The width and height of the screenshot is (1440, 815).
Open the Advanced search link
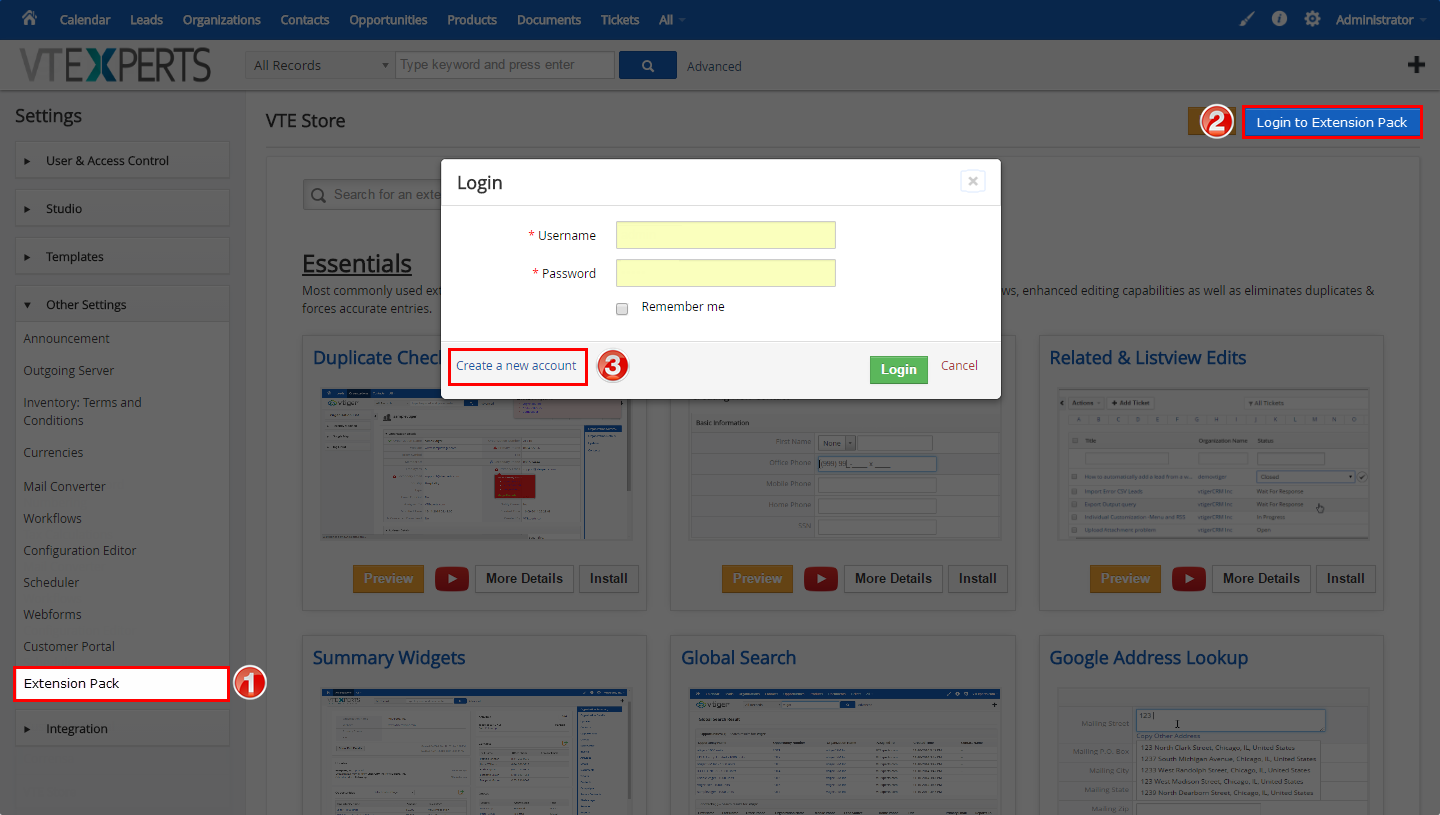tap(714, 66)
